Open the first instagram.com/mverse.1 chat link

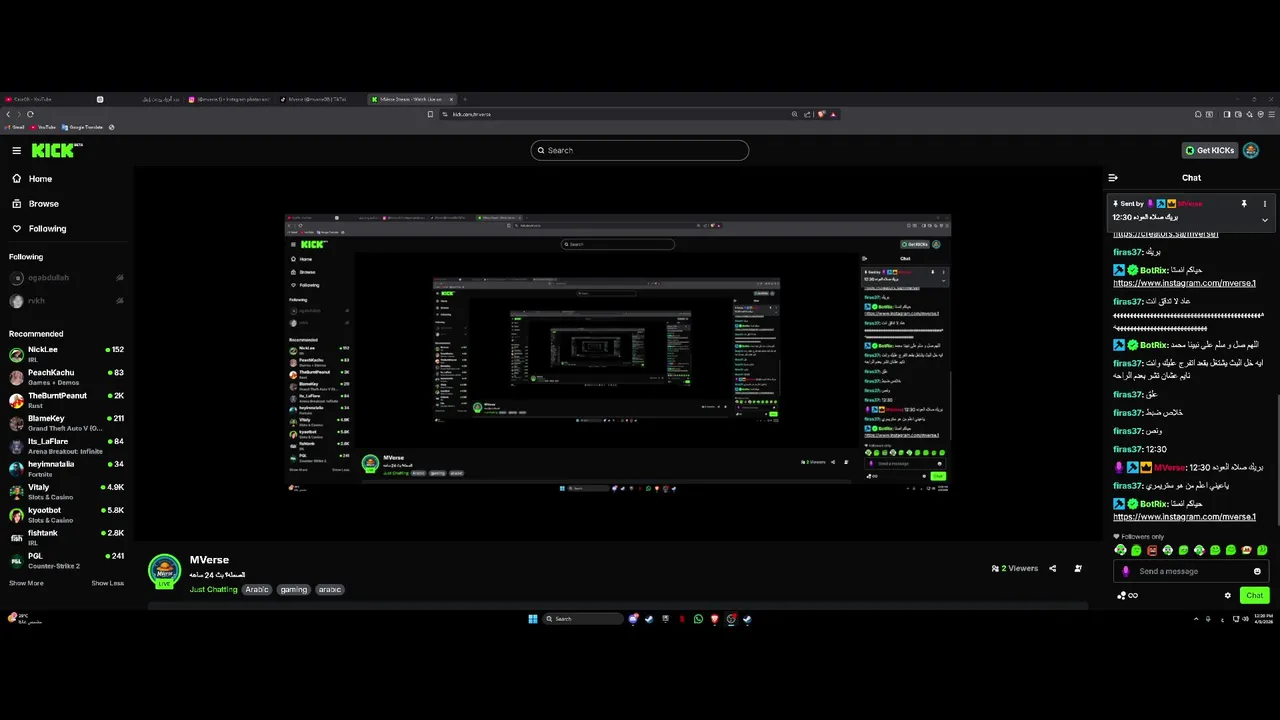[1184, 283]
